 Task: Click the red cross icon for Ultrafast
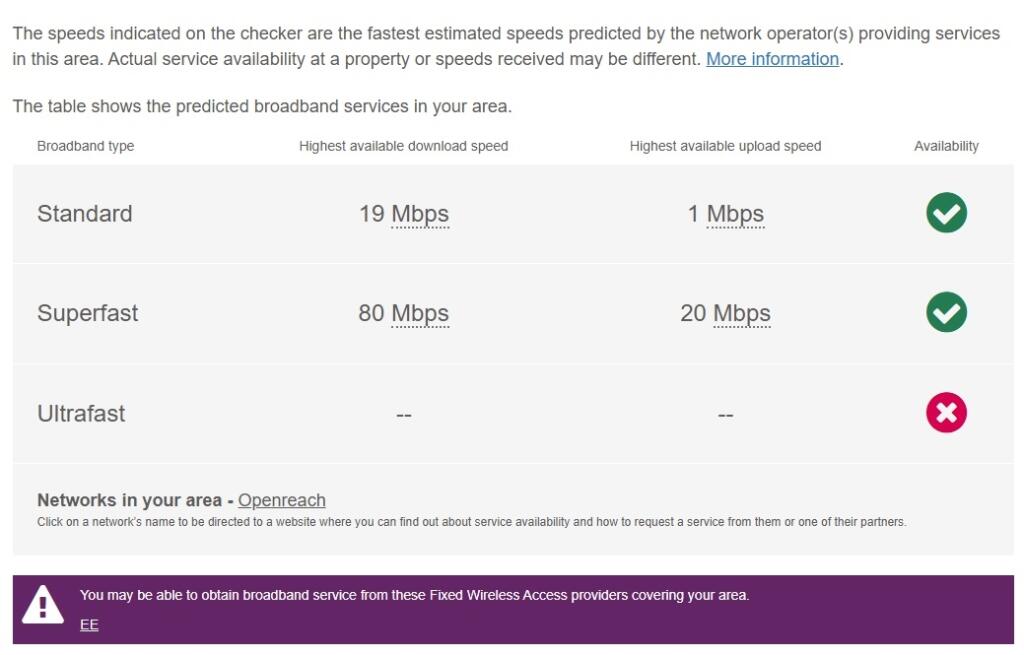pyautogui.click(x=946, y=413)
